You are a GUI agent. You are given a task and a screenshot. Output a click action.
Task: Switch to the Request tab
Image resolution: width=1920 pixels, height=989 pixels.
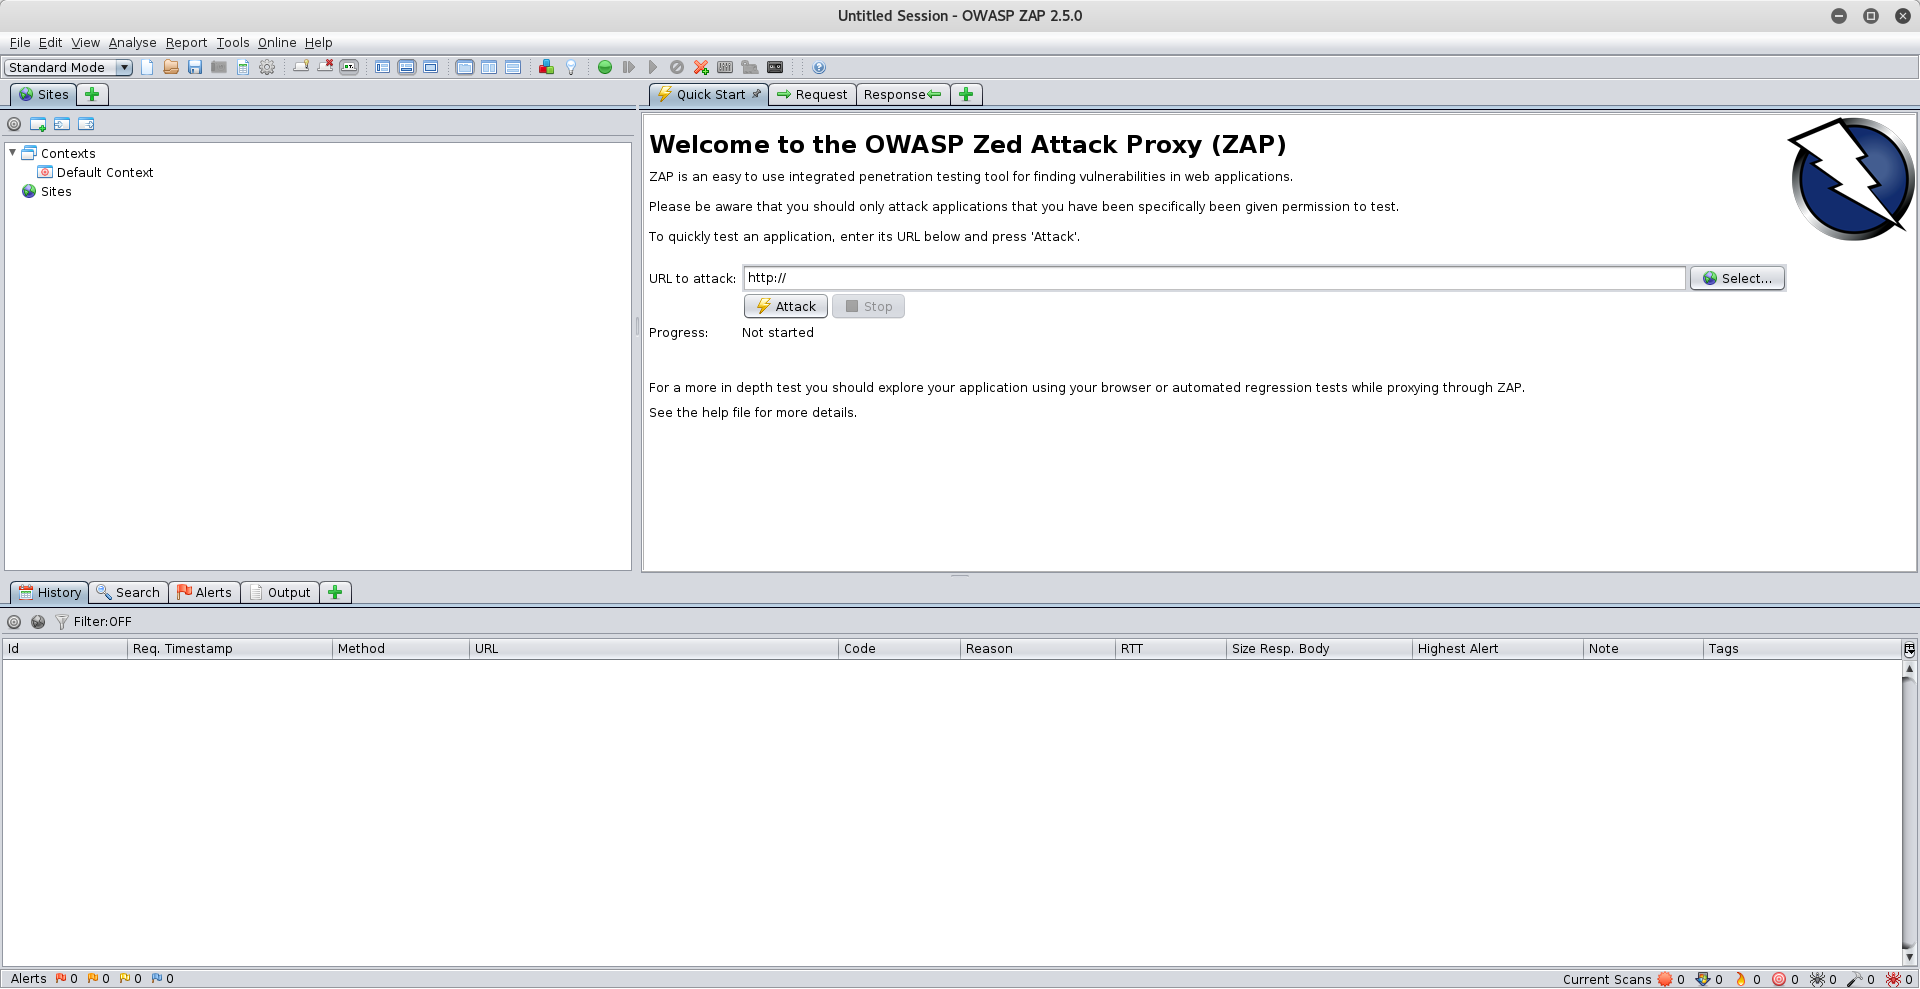coord(812,94)
